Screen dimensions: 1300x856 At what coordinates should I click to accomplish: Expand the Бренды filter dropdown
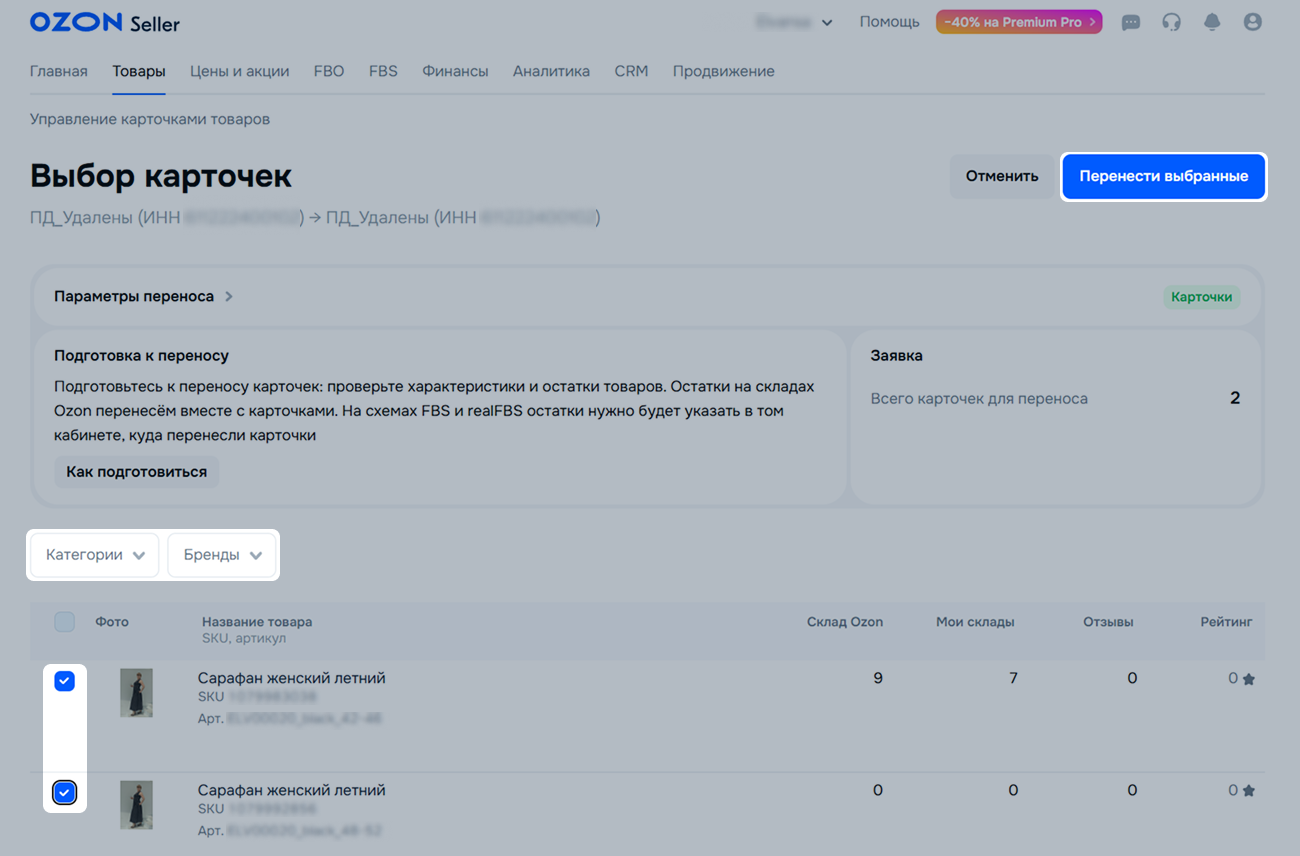pos(222,555)
